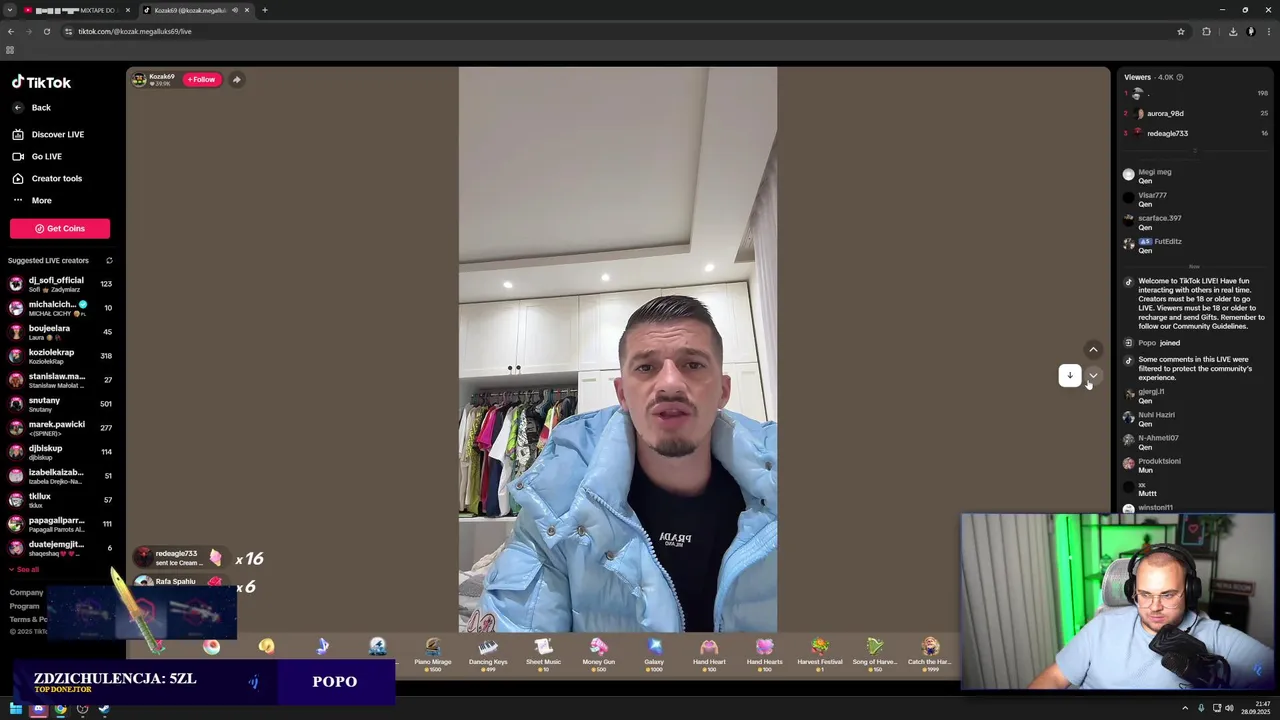Reload the TikTok page
Screen dimensions: 1280x720
(x=46, y=31)
